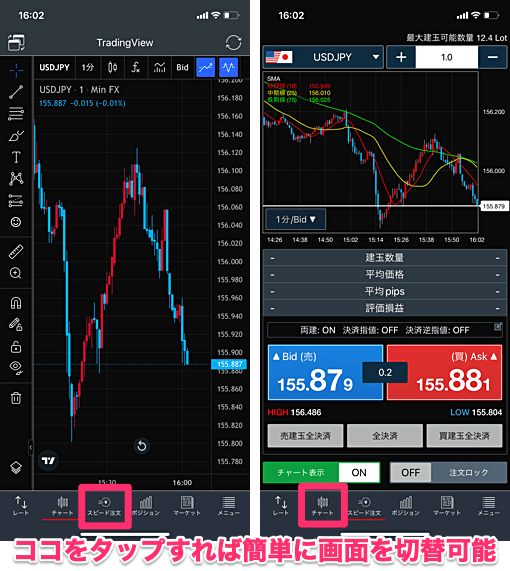510x571 pixels.
Task: Delete drawings with trash icon
Action: click(16, 398)
